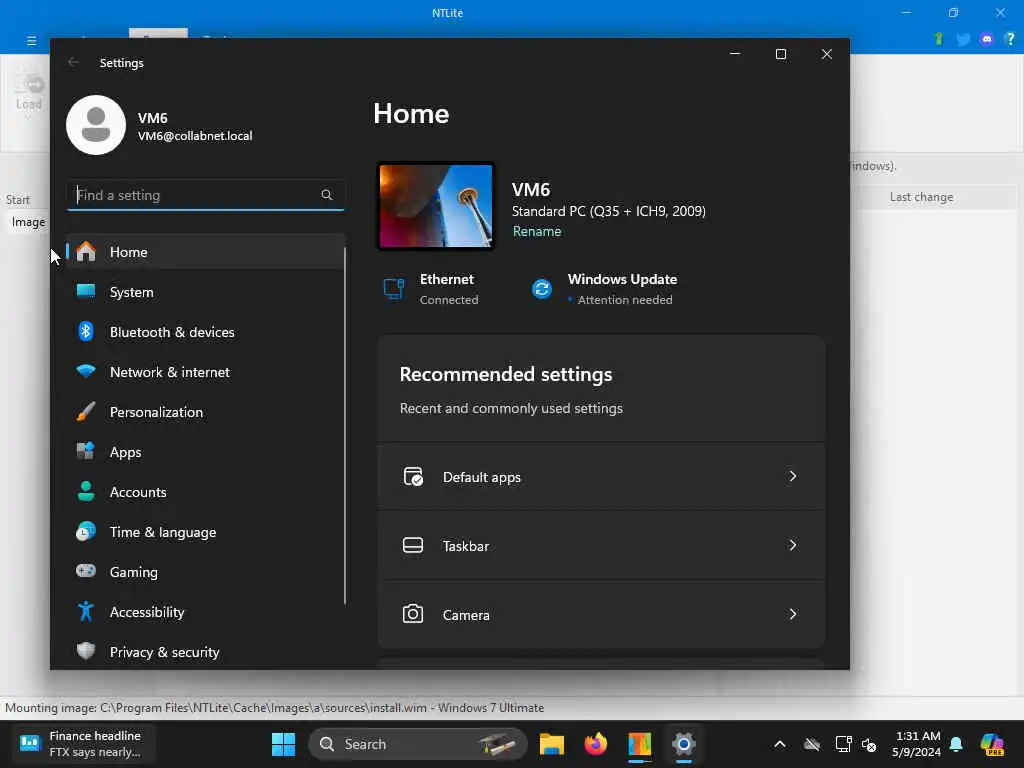Open Home in Settings sidebar
This screenshot has height=768, width=1024.
click(205, 251)
